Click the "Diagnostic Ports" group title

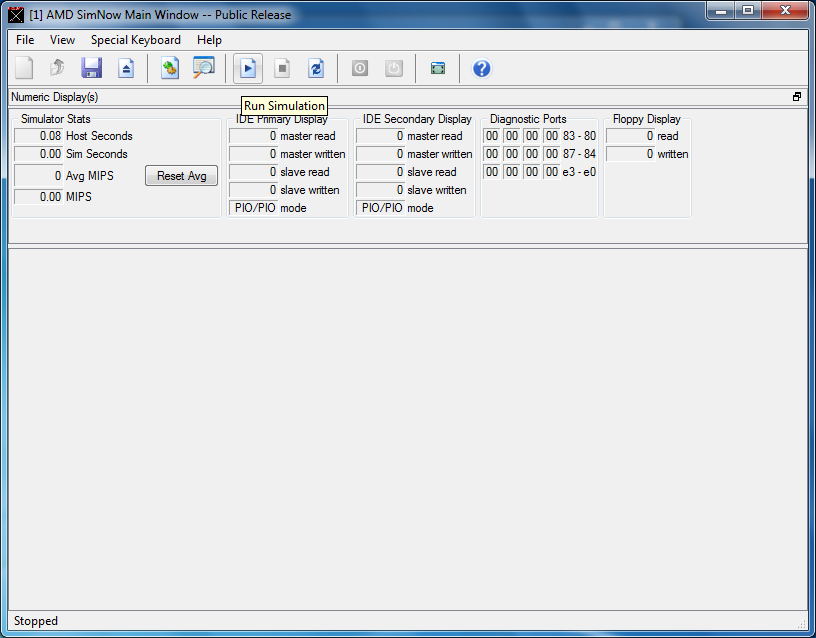coord(528,119)
